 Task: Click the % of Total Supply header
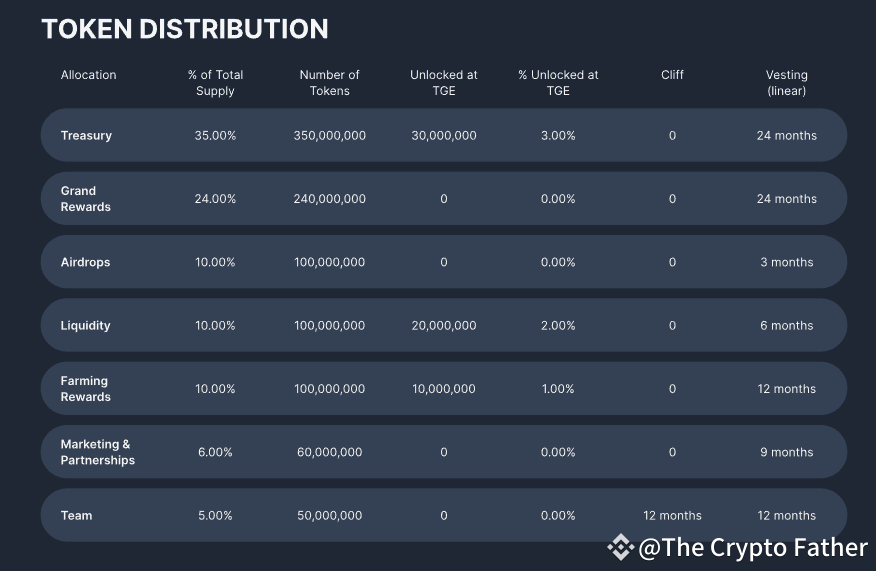click(x=215, y=83)
